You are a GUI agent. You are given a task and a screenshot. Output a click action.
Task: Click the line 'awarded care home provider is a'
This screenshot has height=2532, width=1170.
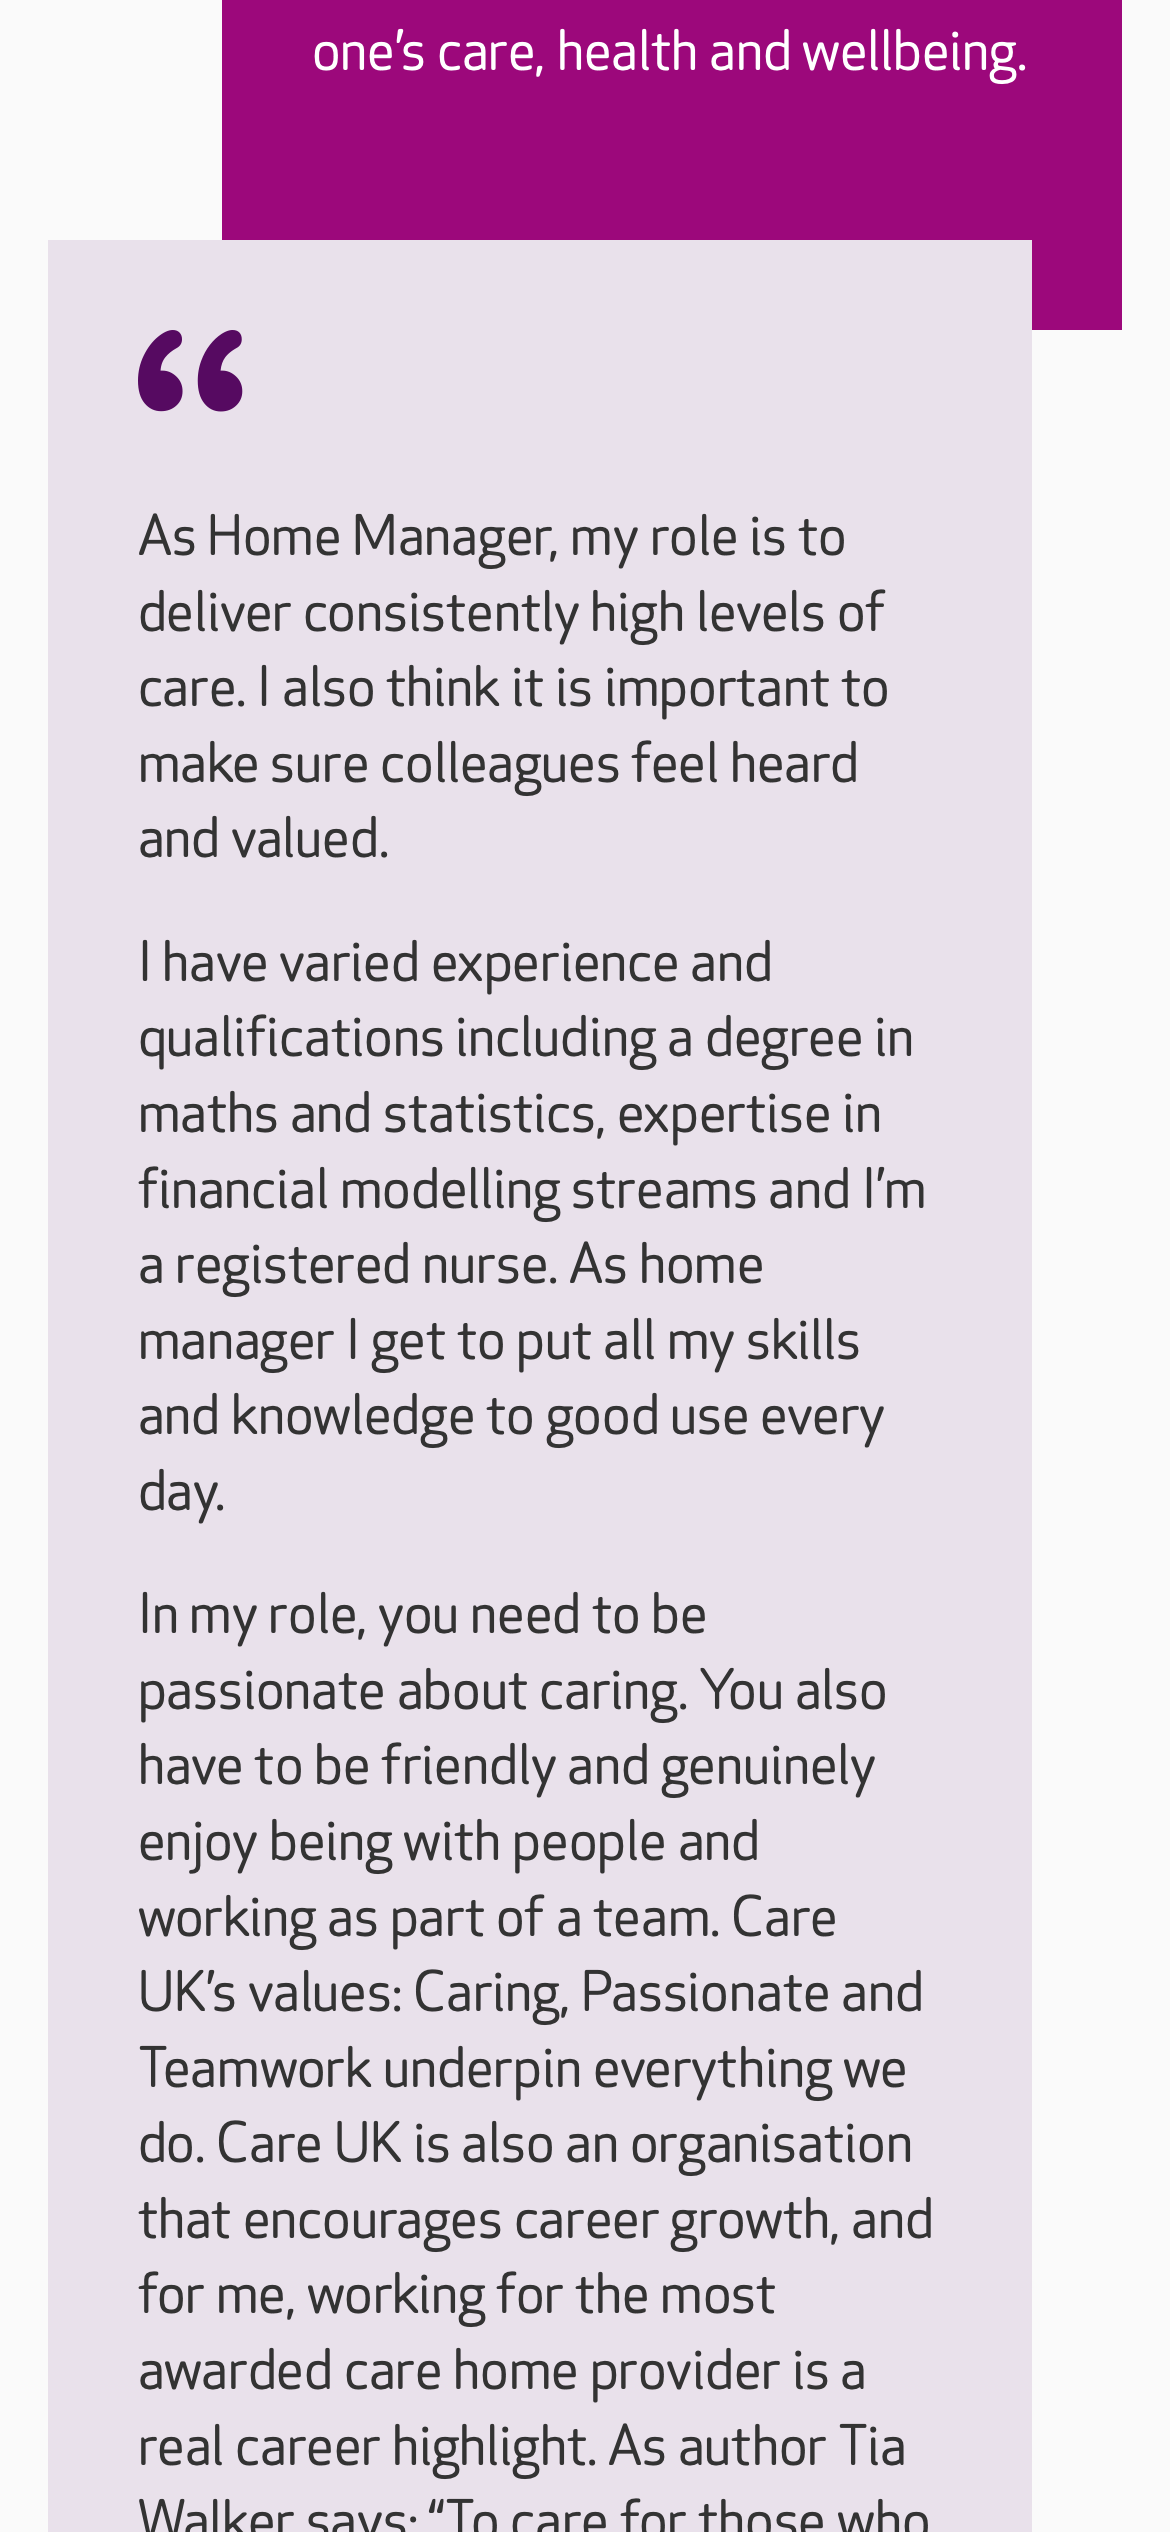501,2371
